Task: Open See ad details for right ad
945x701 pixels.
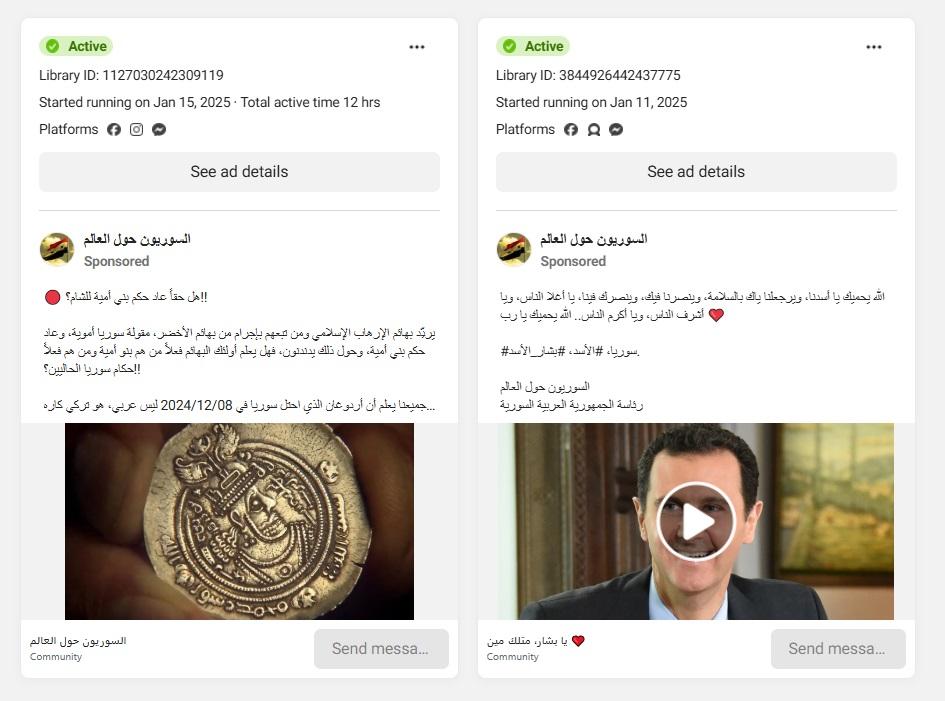Action: pyautogui.click(x=696, y=172)
